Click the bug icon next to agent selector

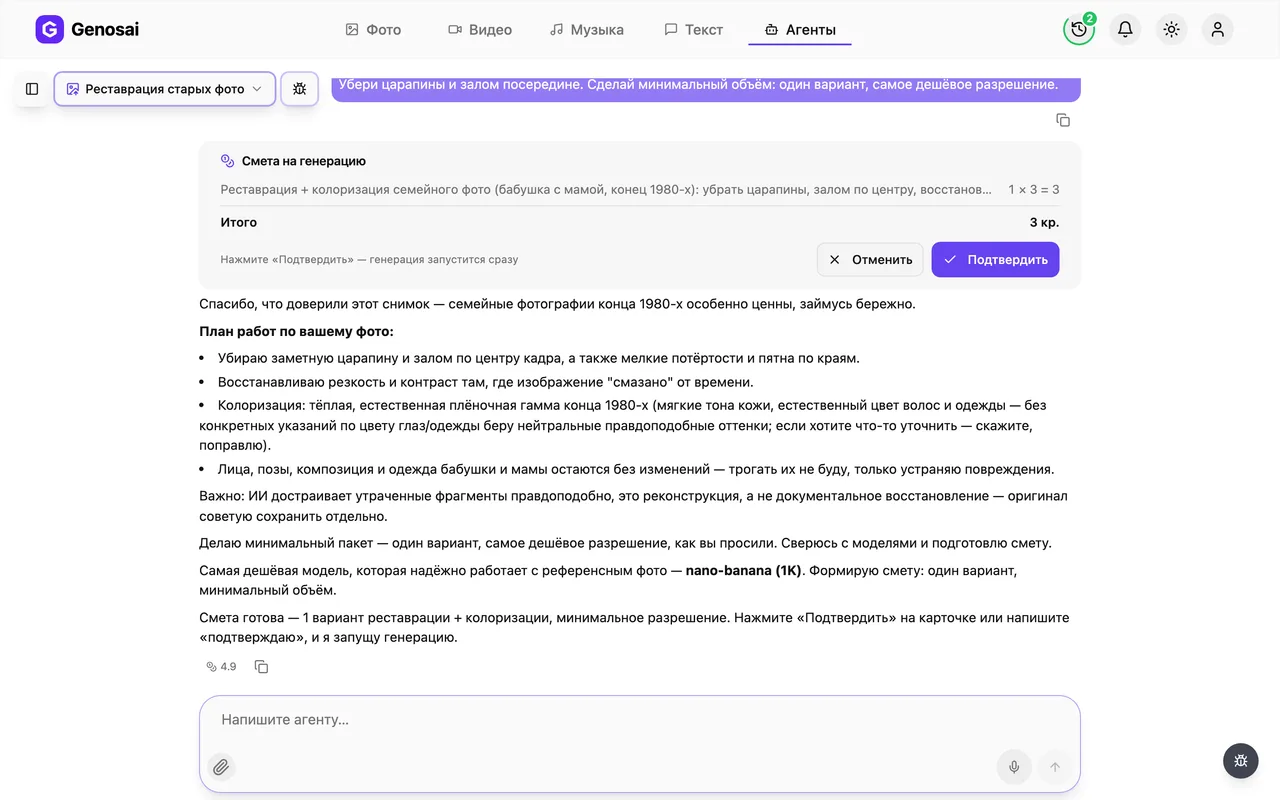pos(300,89)
